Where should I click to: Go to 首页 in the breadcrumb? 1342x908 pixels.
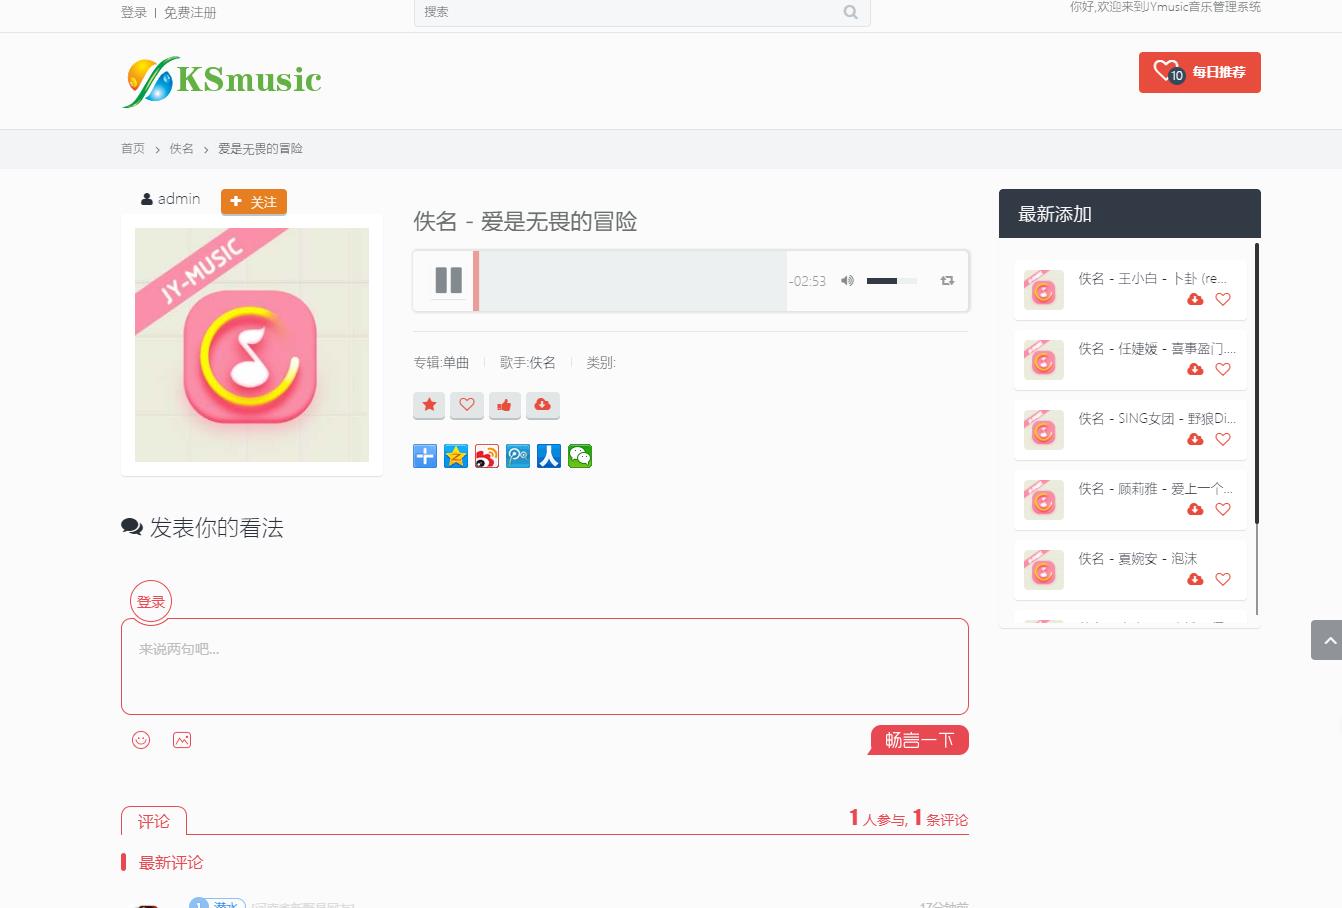pos(133,149)
